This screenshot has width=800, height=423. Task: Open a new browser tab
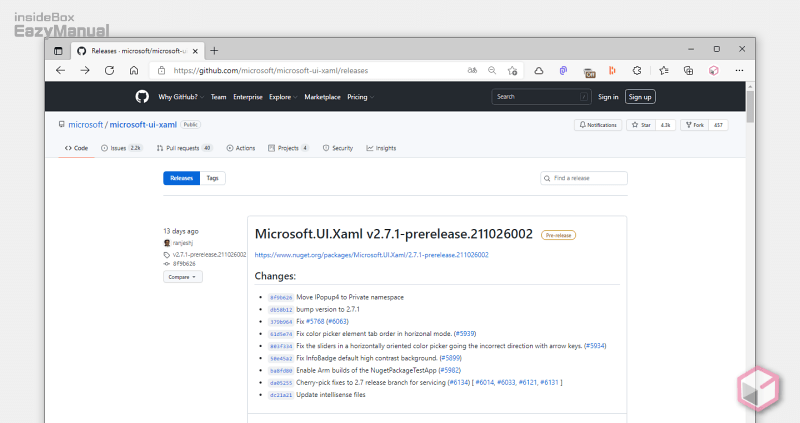coord(214,50)
